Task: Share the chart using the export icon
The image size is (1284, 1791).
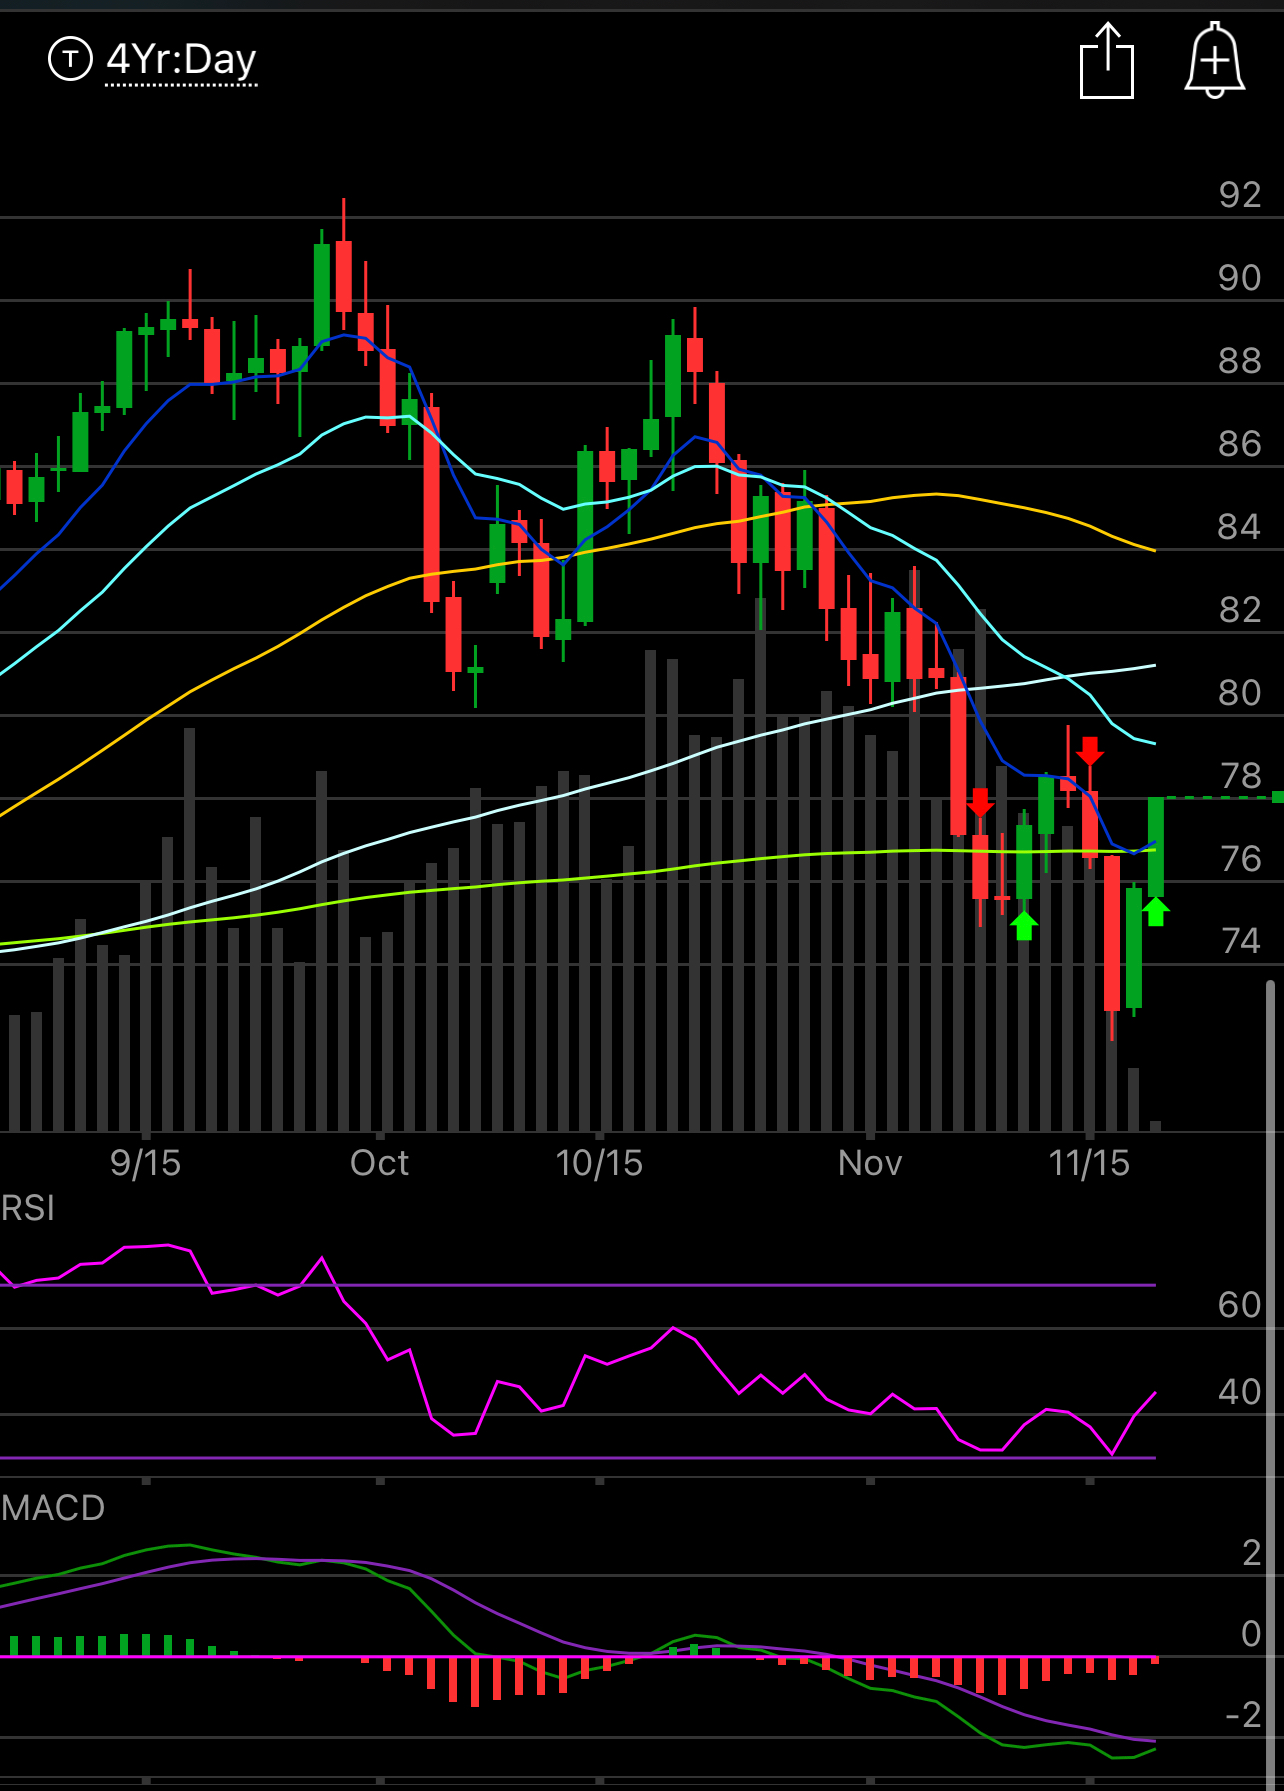Action: pyautogui.click(x=1107, y=61)
